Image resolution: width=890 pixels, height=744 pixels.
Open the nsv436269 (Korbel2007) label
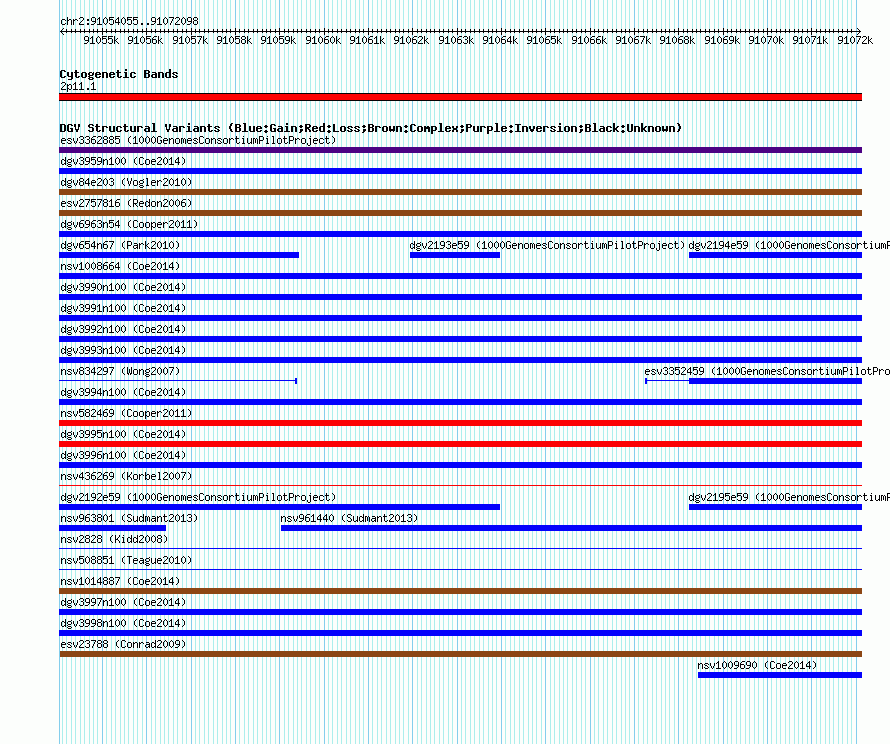click(x=126, y=476)
